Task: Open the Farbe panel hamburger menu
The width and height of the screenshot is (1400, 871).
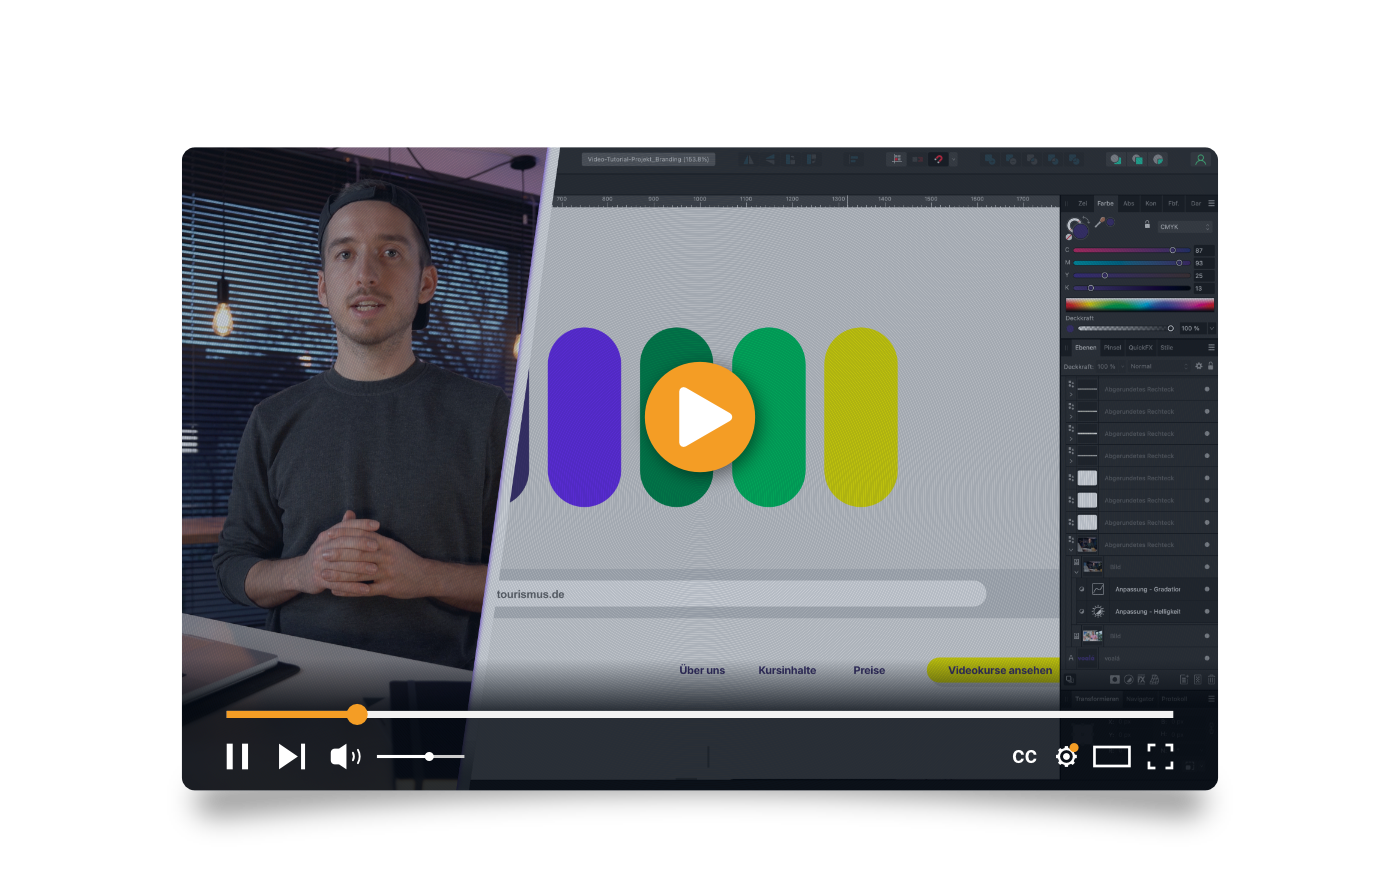Action: click(1211, 203)
